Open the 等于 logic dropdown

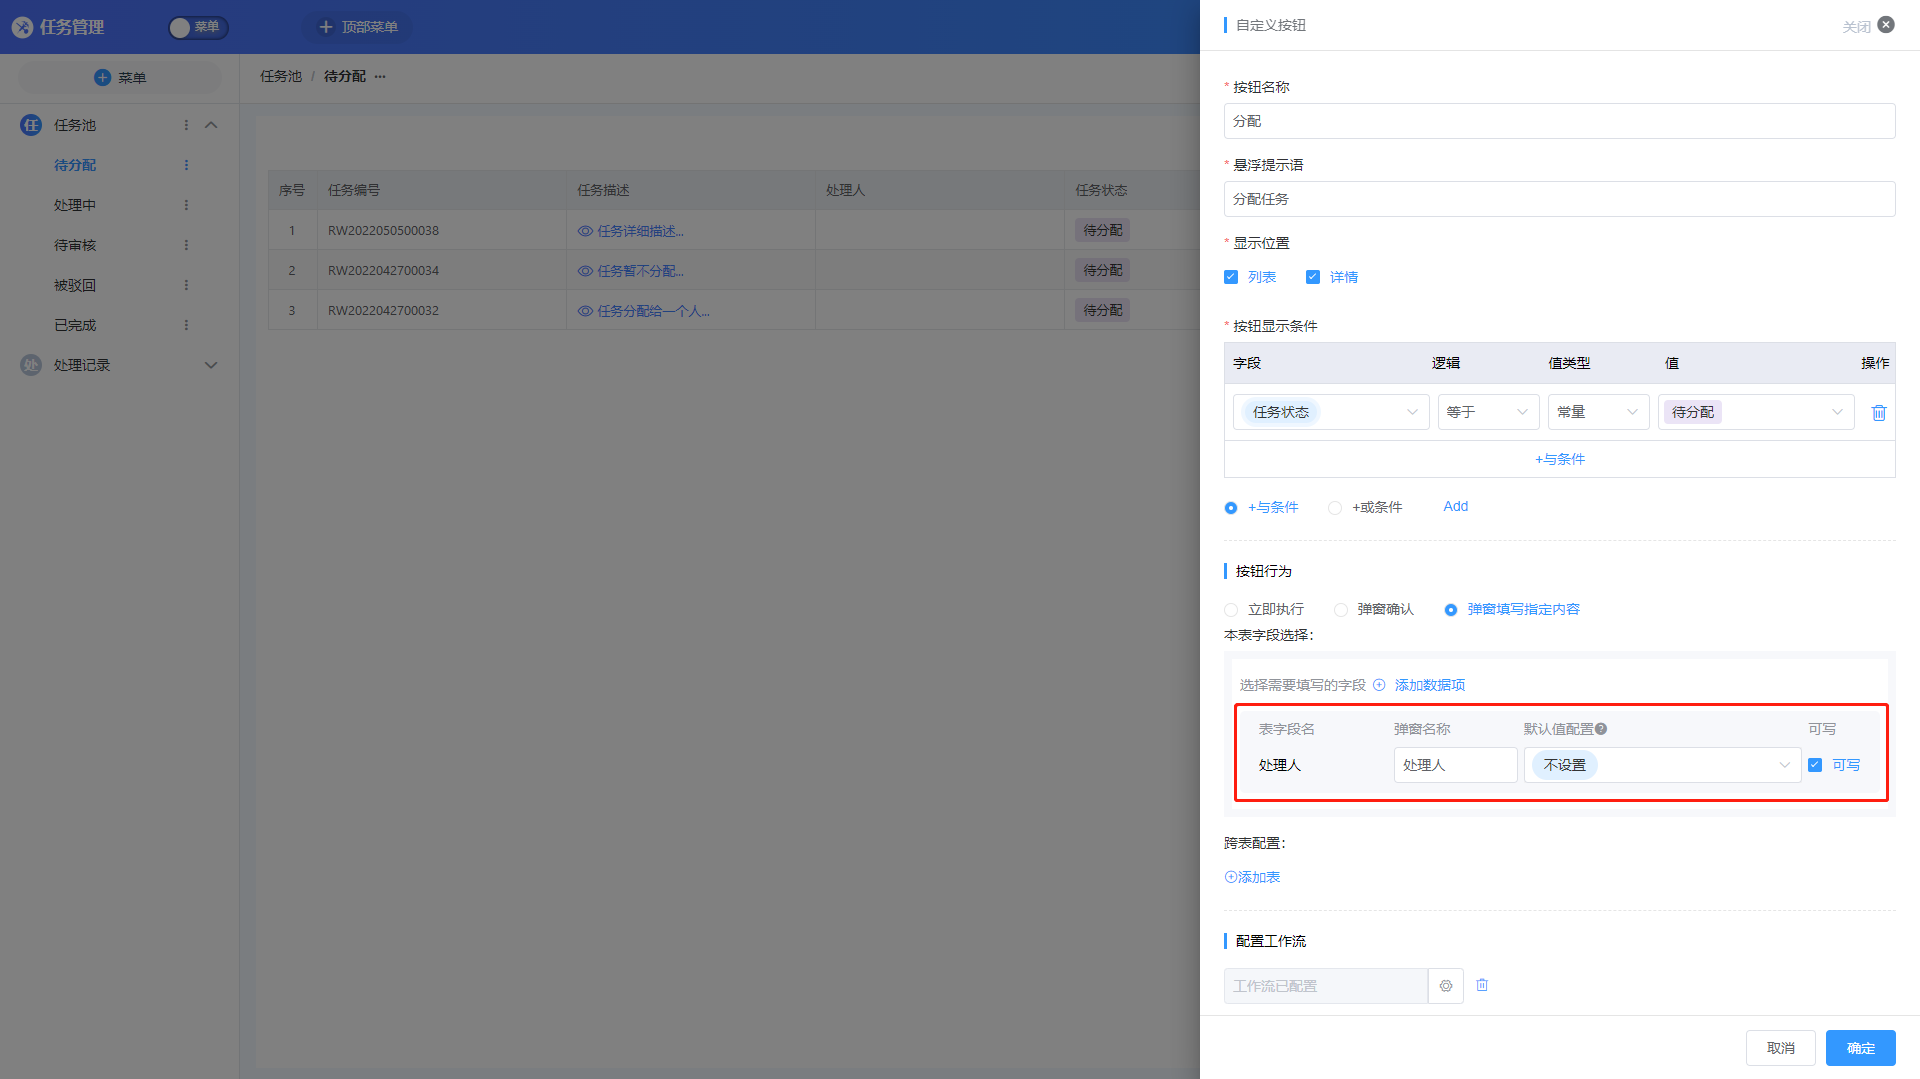(x=1488, y=412)
